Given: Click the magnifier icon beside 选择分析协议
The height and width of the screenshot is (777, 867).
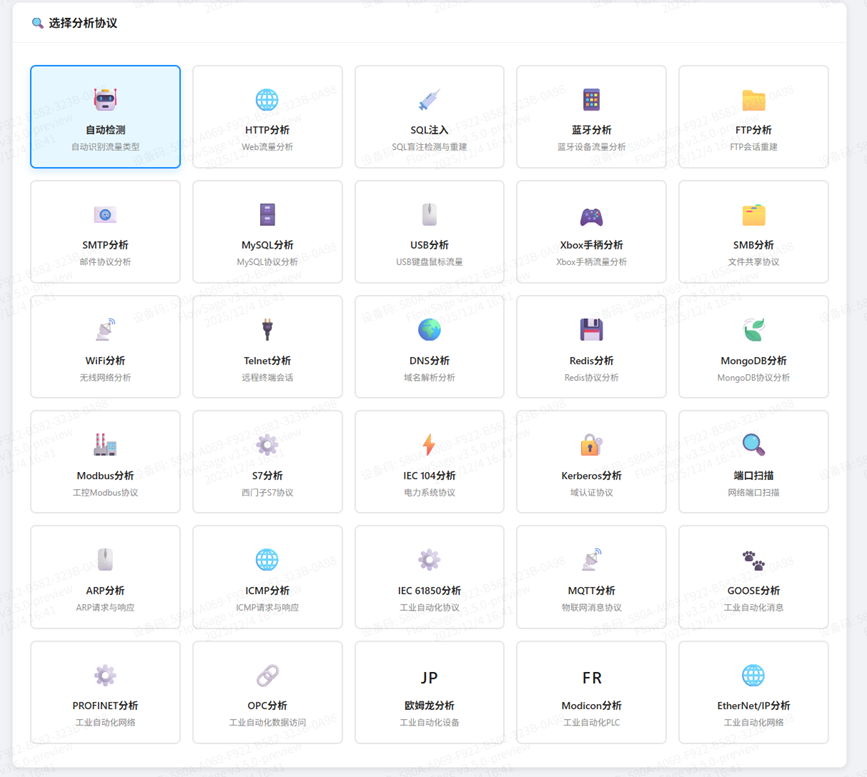Looking at the screenshot, I should 37,23.
